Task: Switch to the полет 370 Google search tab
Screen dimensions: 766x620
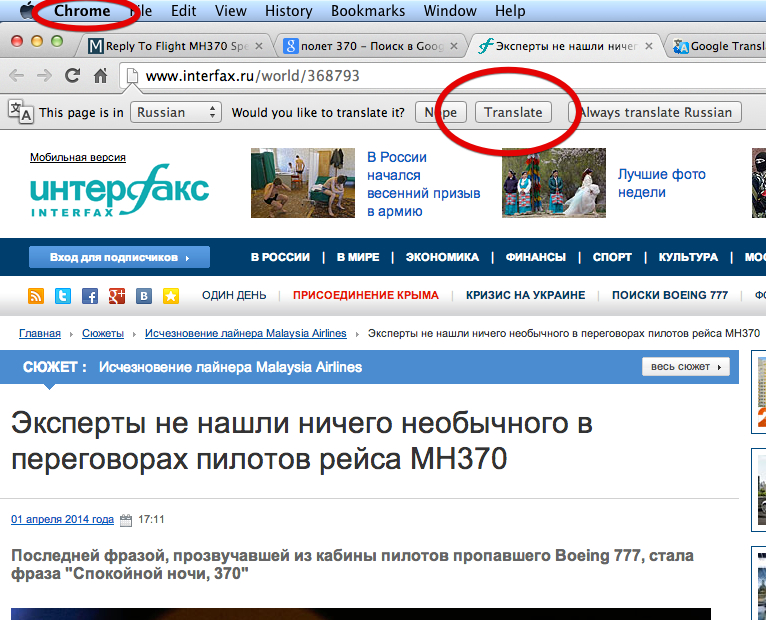Action: (369, 46)
